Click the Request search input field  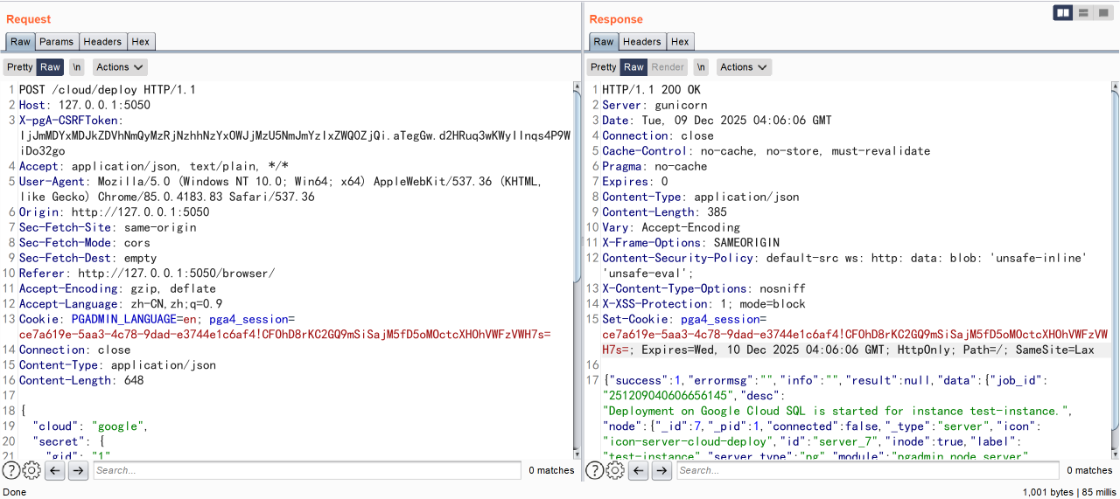tap(305, 470)
